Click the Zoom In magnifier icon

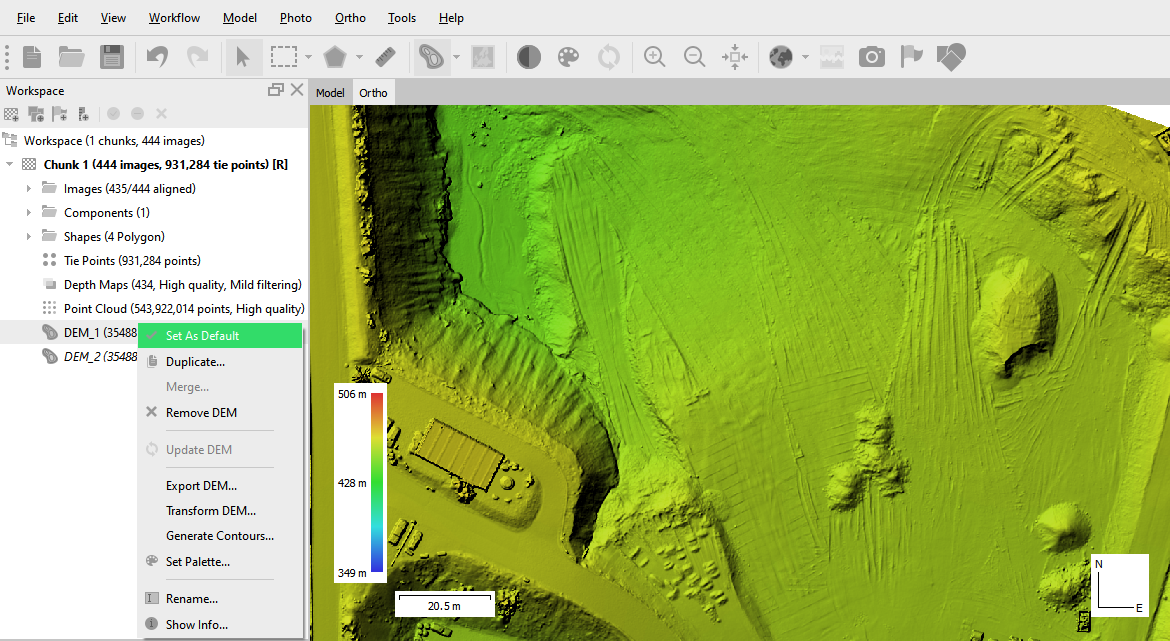point(655,57)
